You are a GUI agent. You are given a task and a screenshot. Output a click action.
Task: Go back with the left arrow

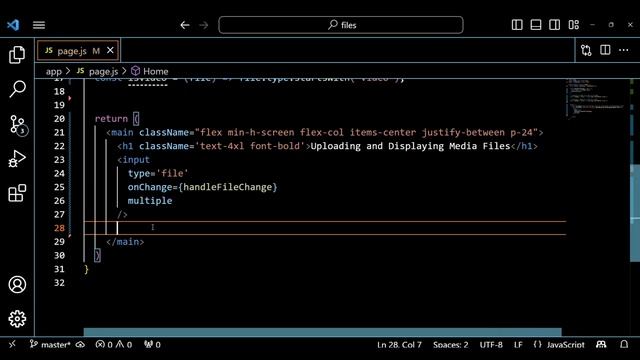[x=185, y=25]
